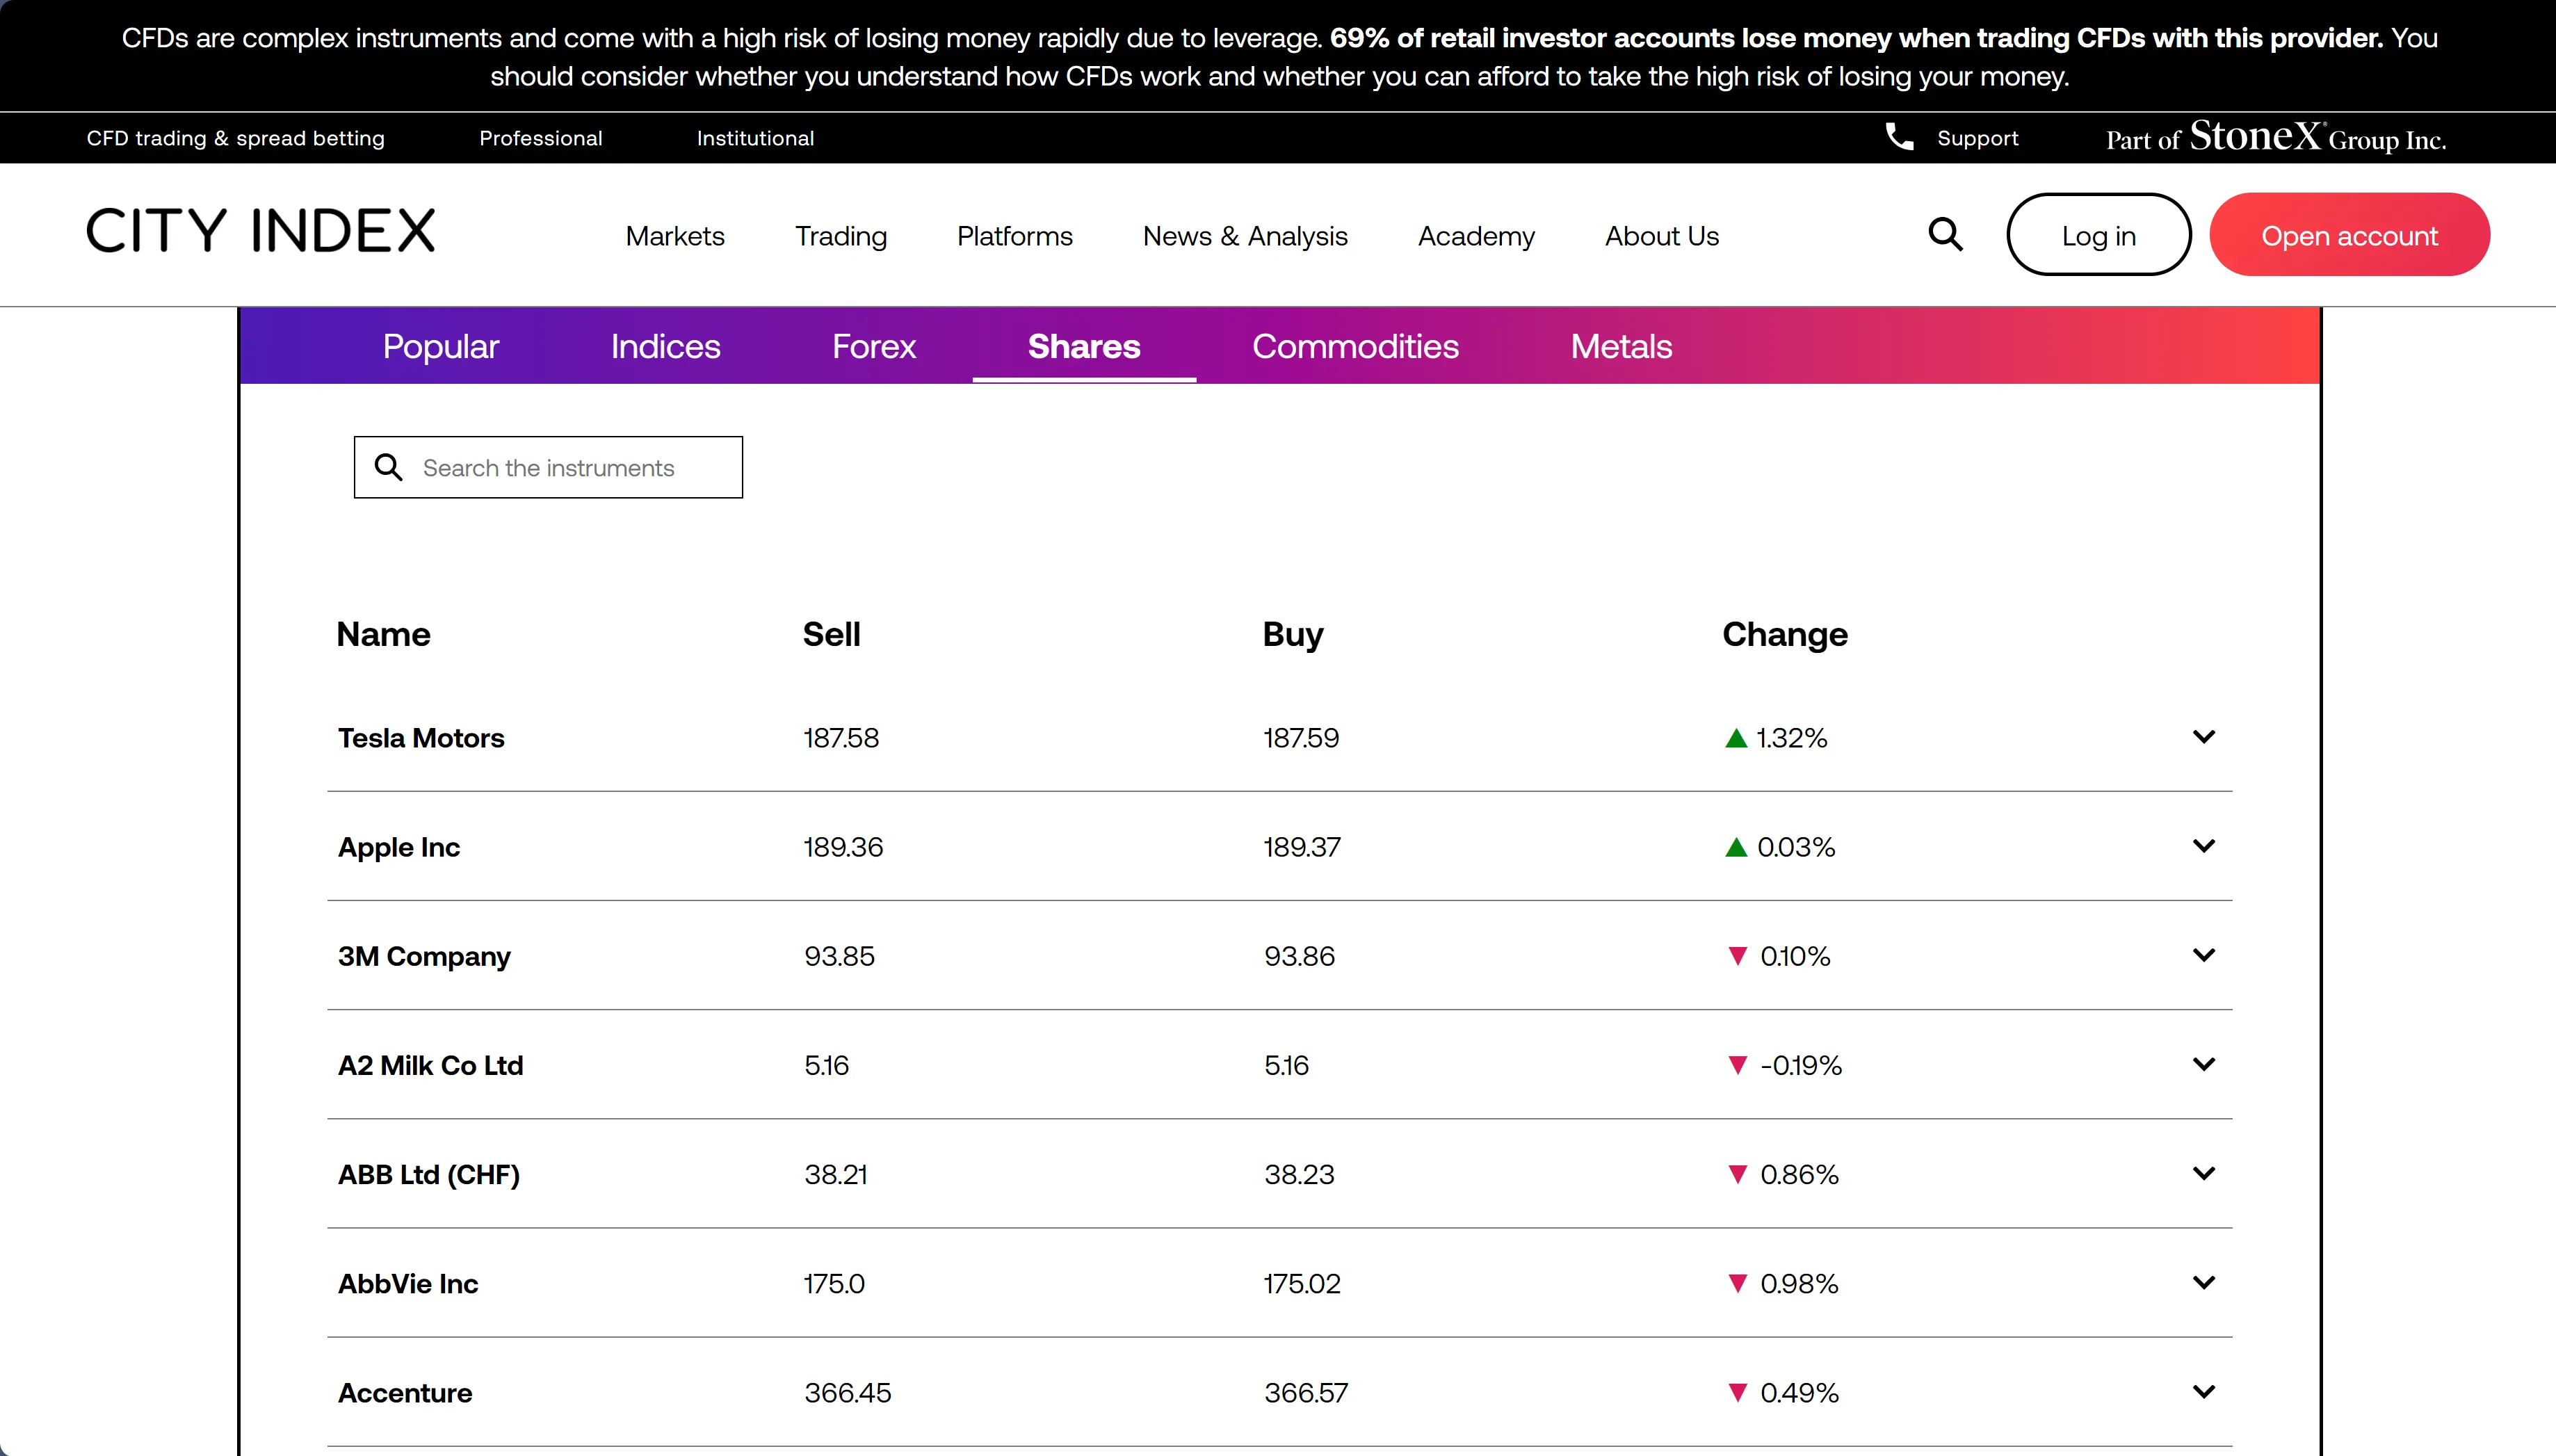
Task: Switch to the Forex tab
Action: click(874, 346)
